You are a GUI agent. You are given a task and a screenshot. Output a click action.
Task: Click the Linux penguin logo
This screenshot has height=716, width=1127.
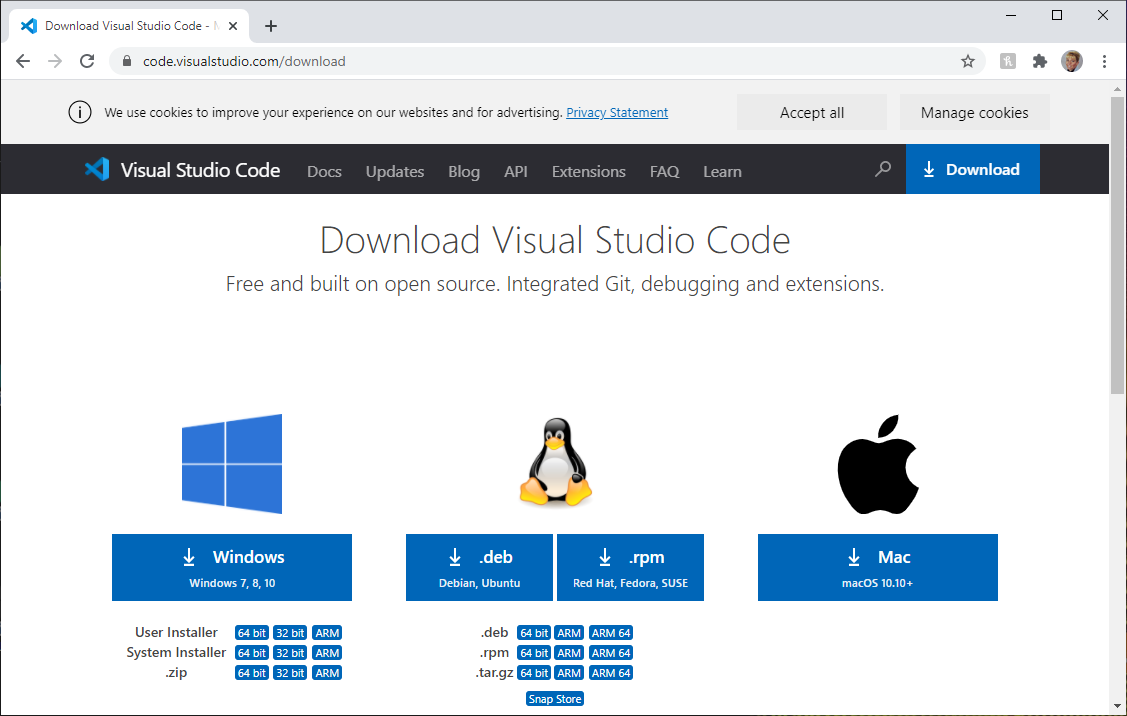tap(555, 462)
